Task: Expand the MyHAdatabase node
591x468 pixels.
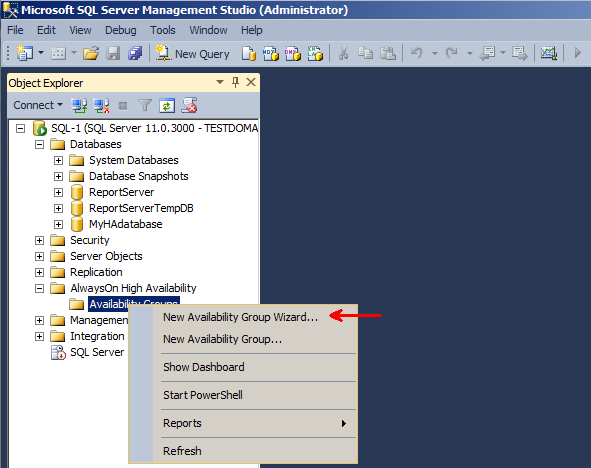Action: (x=58, y=225)
